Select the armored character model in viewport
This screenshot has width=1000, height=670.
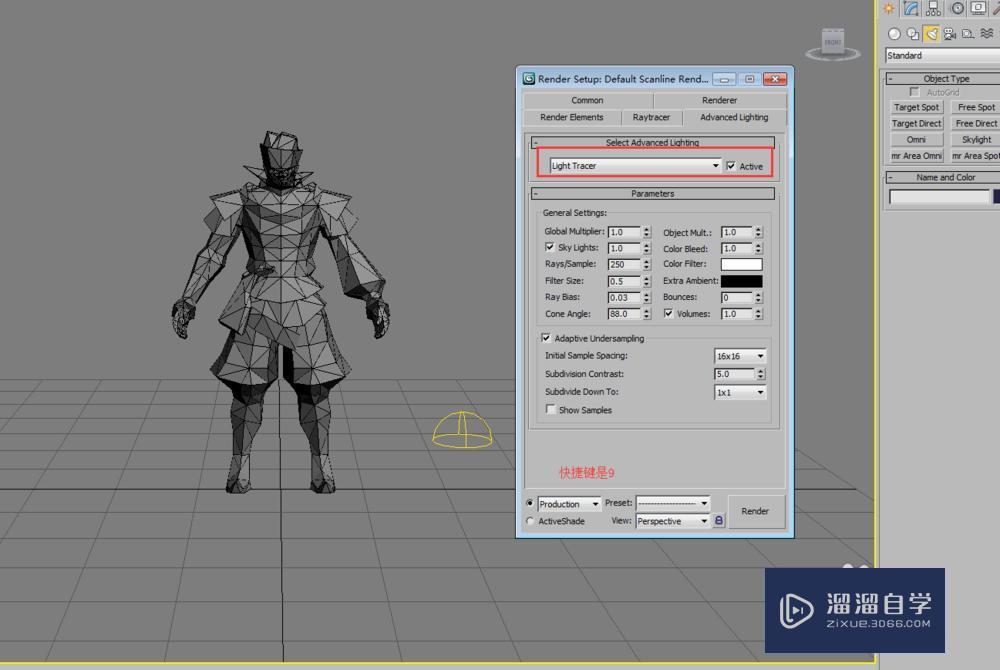(281, 312)
